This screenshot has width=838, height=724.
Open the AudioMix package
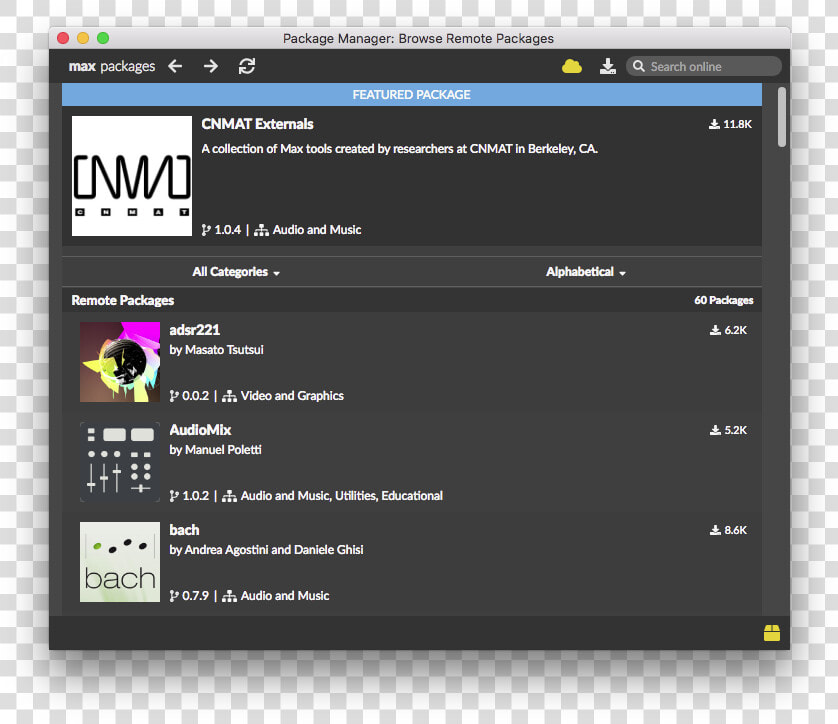(200, 430)
